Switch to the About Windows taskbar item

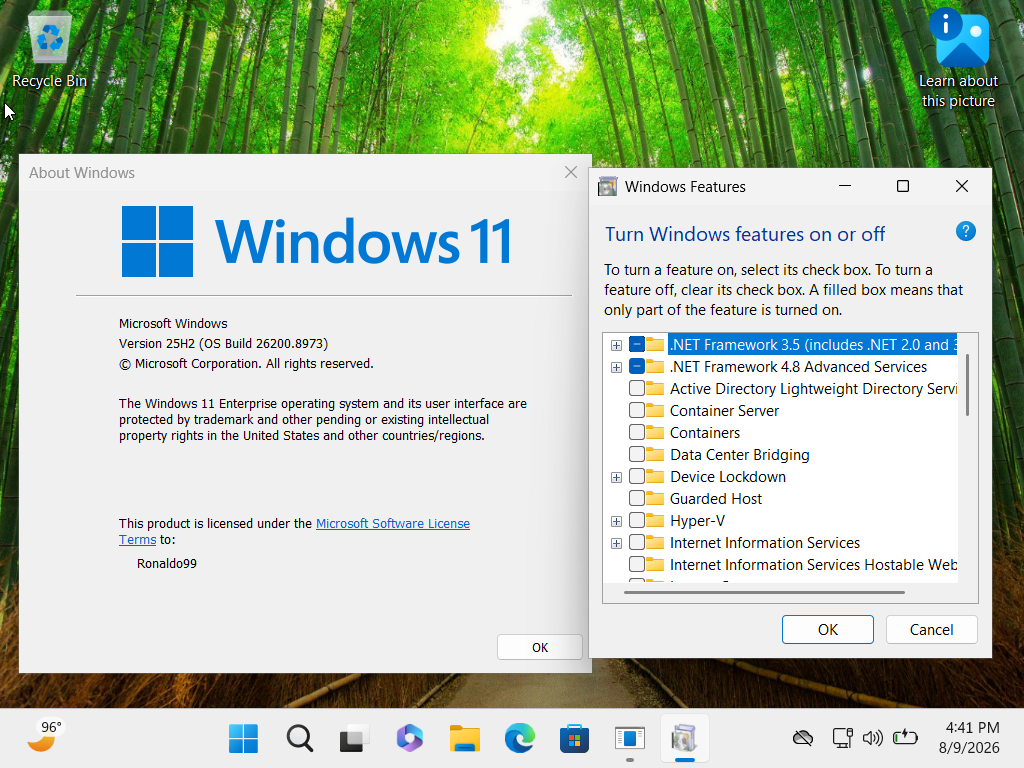coord(630,739)
